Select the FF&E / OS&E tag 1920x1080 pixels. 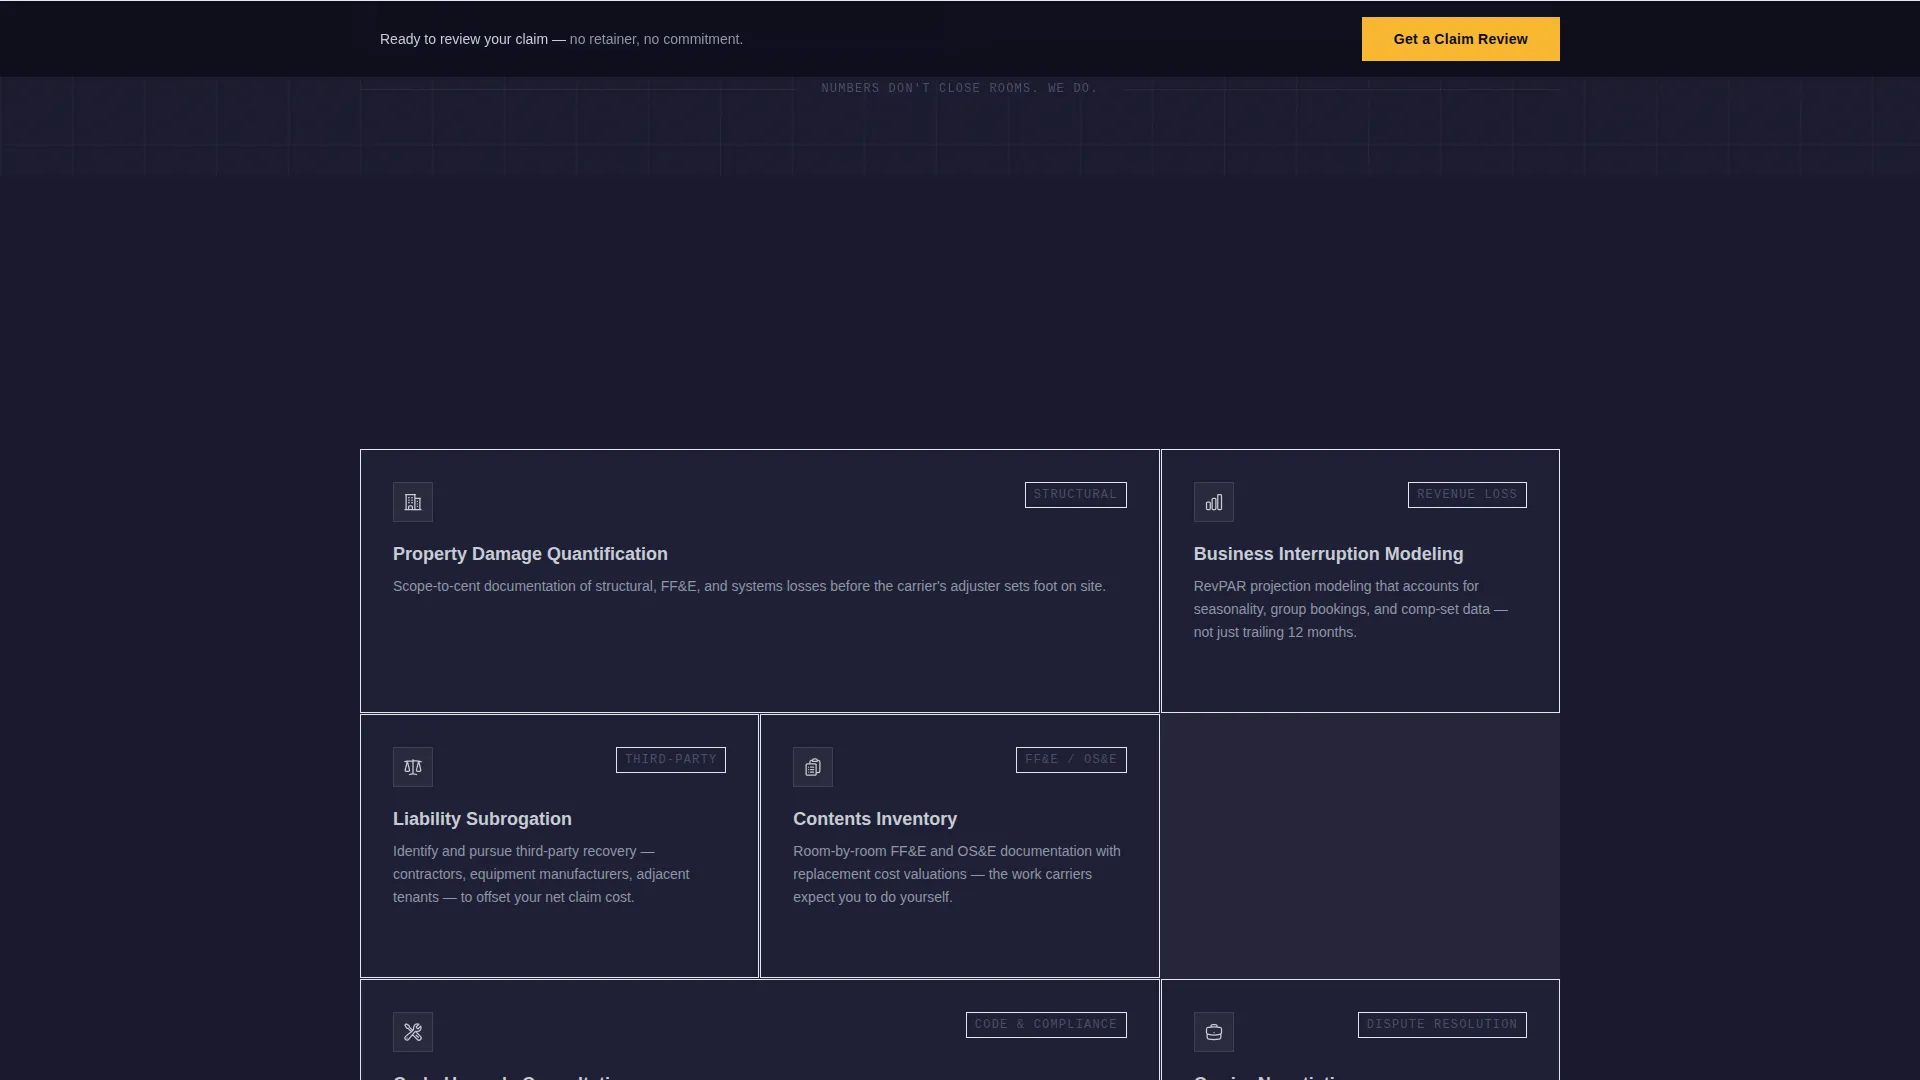tap(1071, 760)
